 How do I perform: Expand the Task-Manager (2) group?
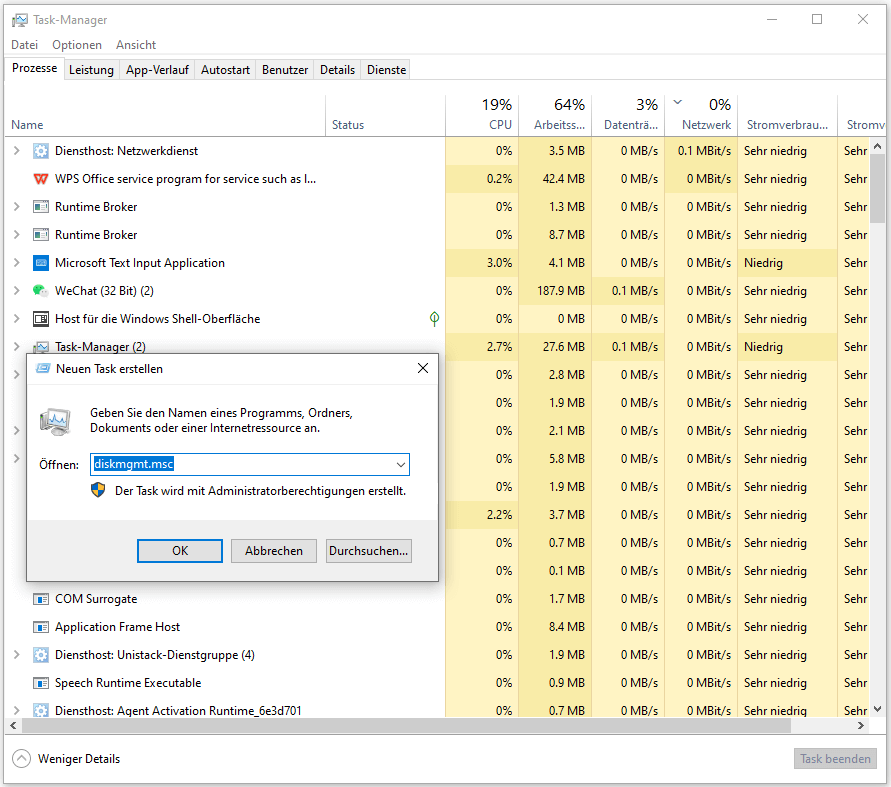coord(17,346)
